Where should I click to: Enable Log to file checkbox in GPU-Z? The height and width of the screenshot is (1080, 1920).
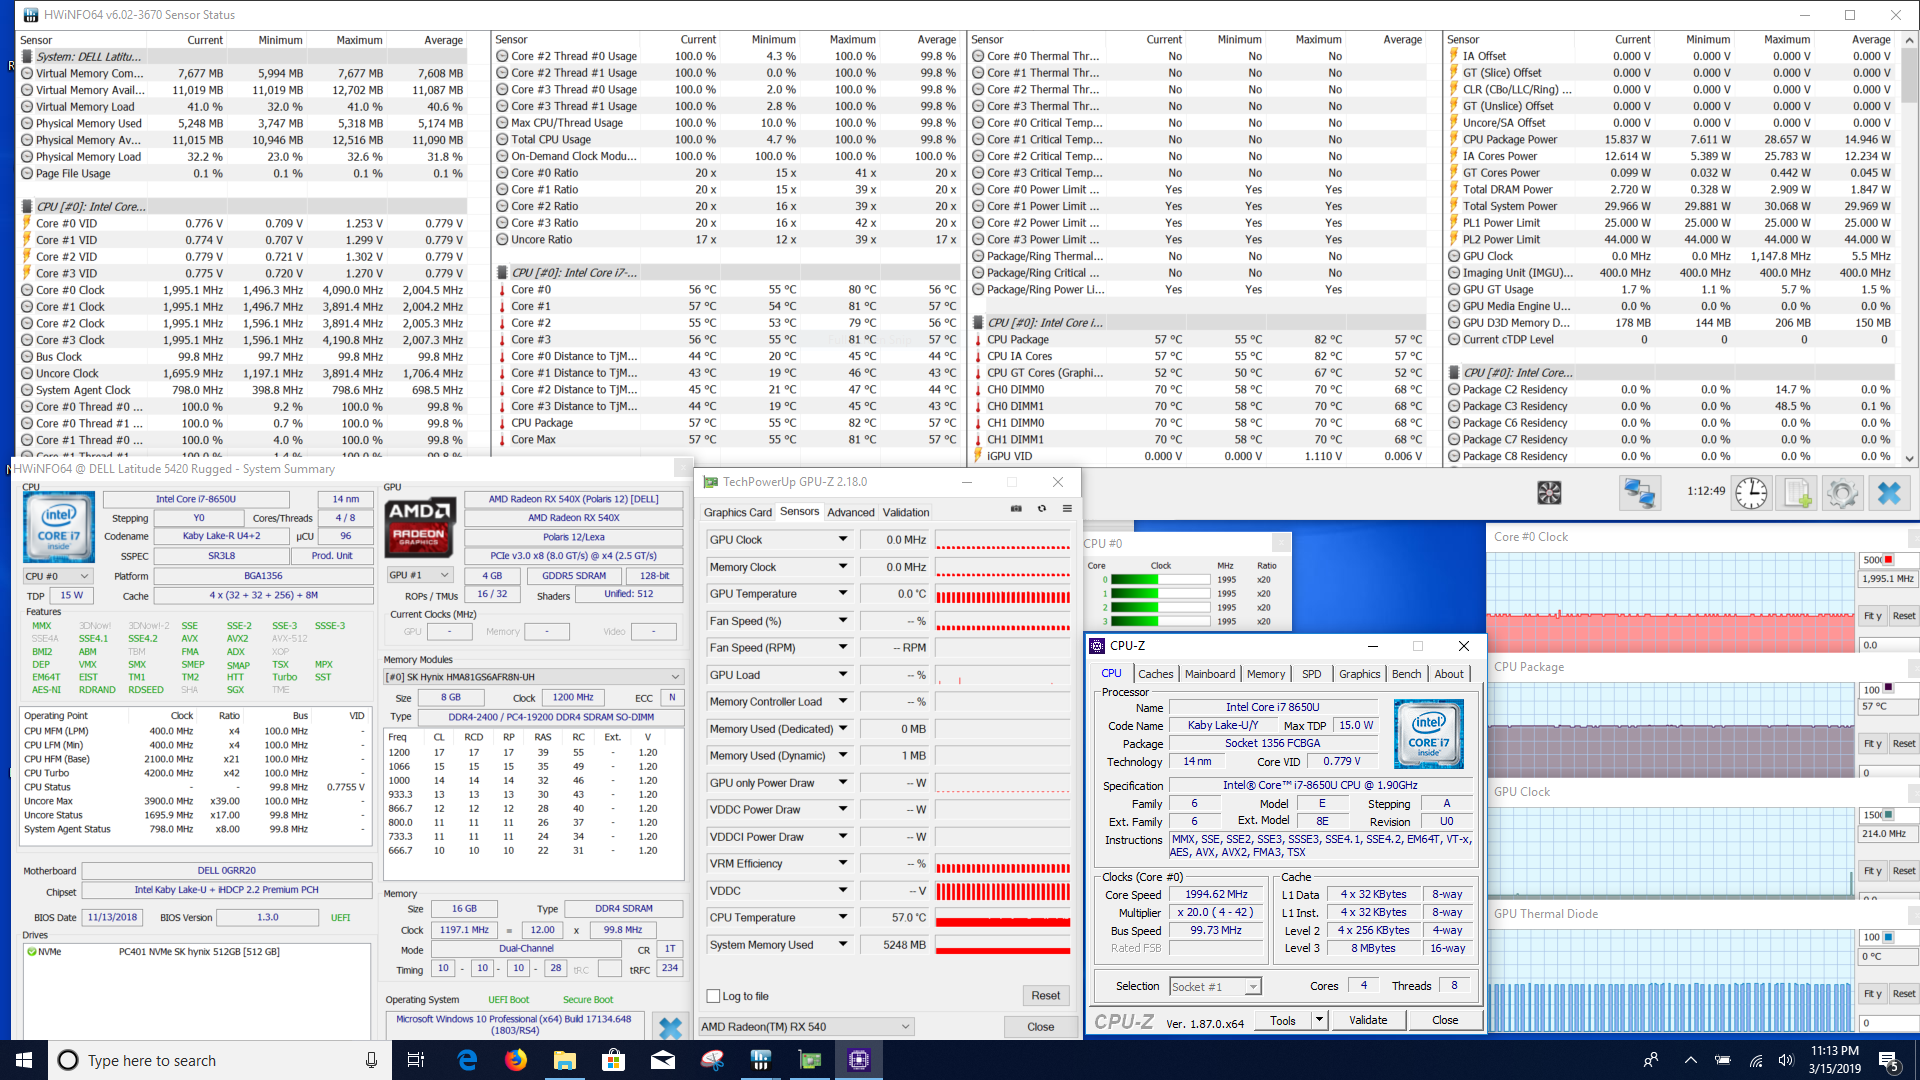713,996
